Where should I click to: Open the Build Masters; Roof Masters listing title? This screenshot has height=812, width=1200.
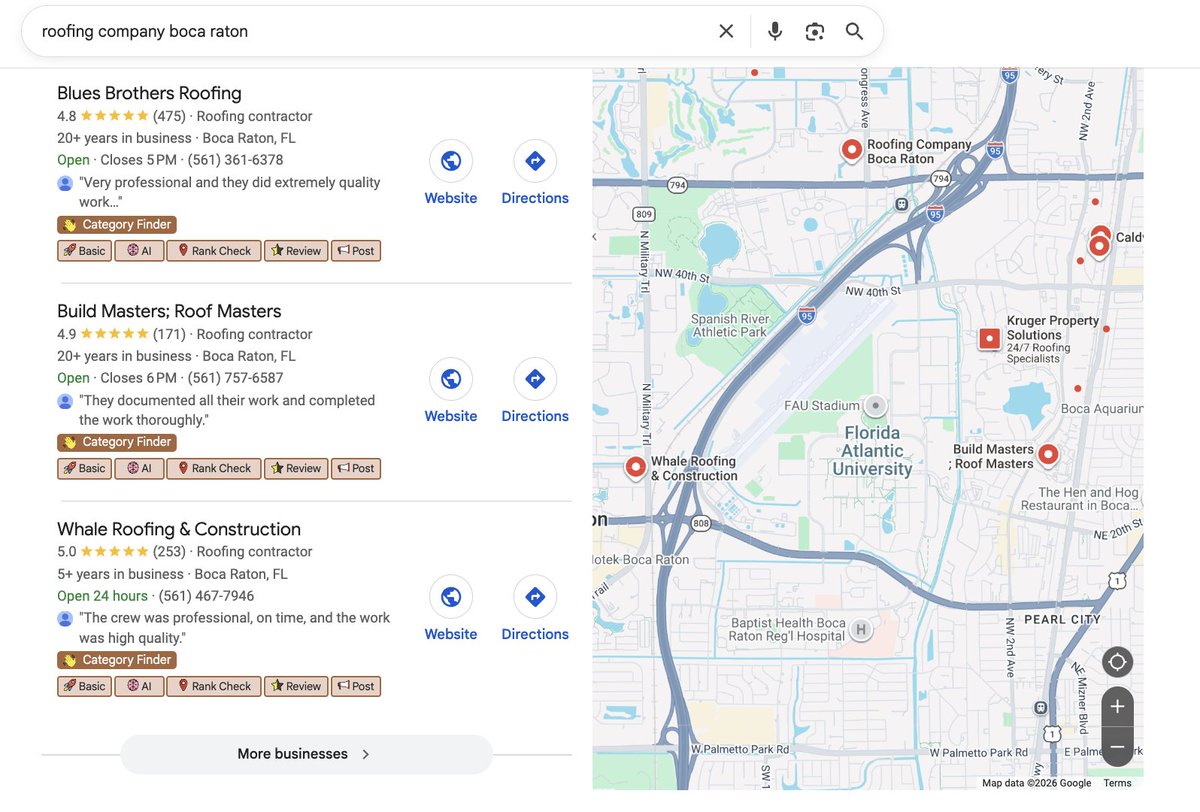[169, 311]
